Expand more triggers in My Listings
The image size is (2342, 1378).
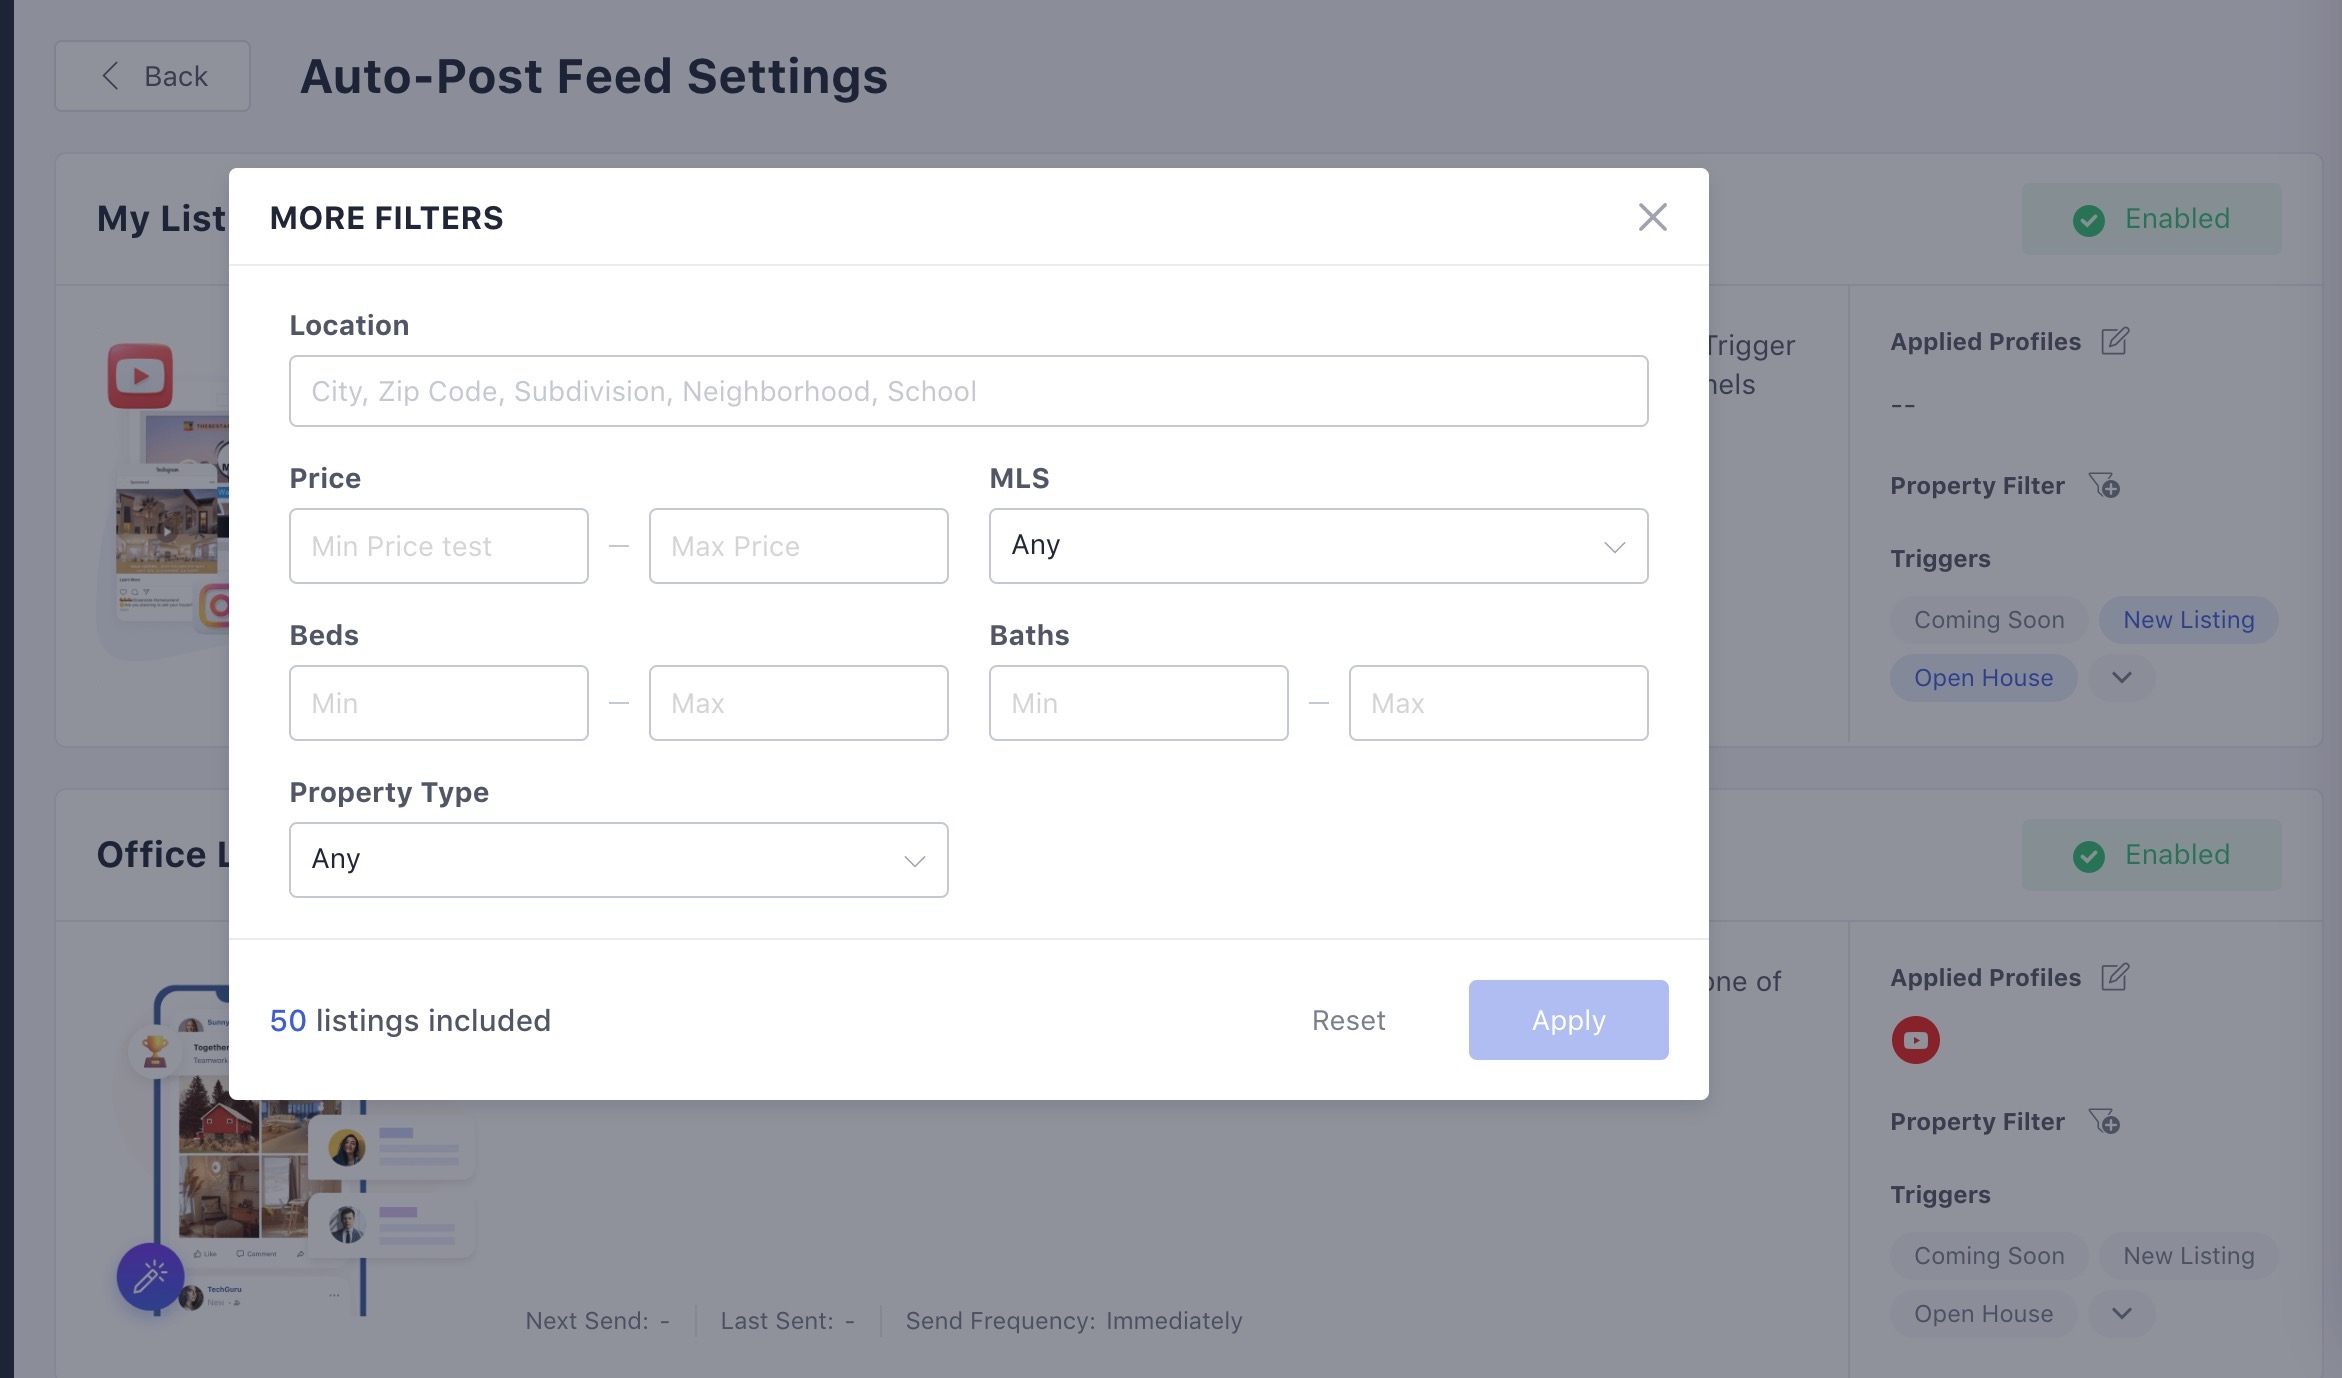point(2121,678)
